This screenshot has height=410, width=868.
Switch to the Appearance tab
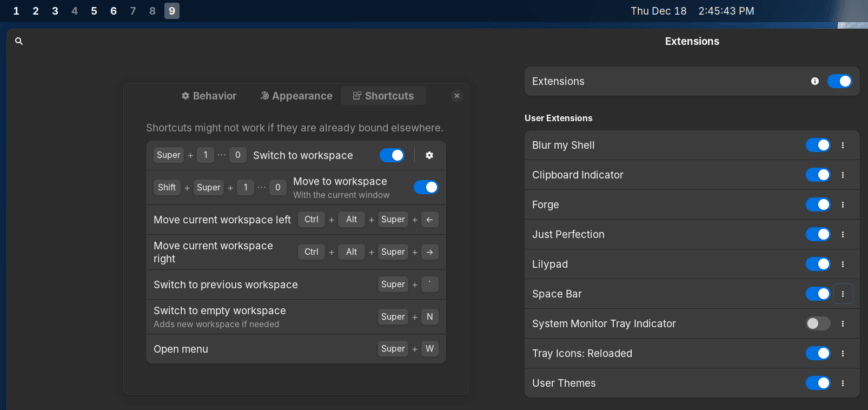tap(295, 96)
